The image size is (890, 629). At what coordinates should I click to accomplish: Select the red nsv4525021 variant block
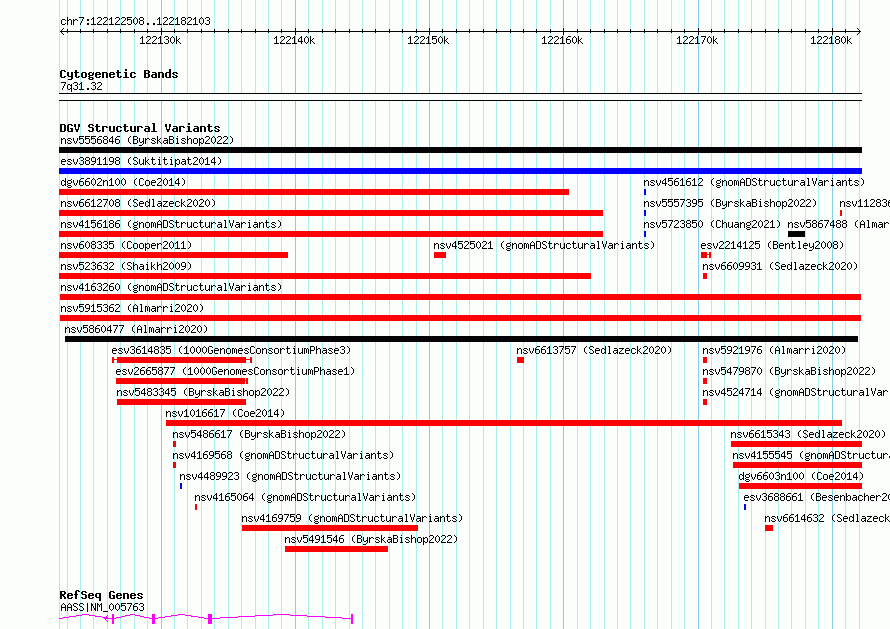click(440, 255)
